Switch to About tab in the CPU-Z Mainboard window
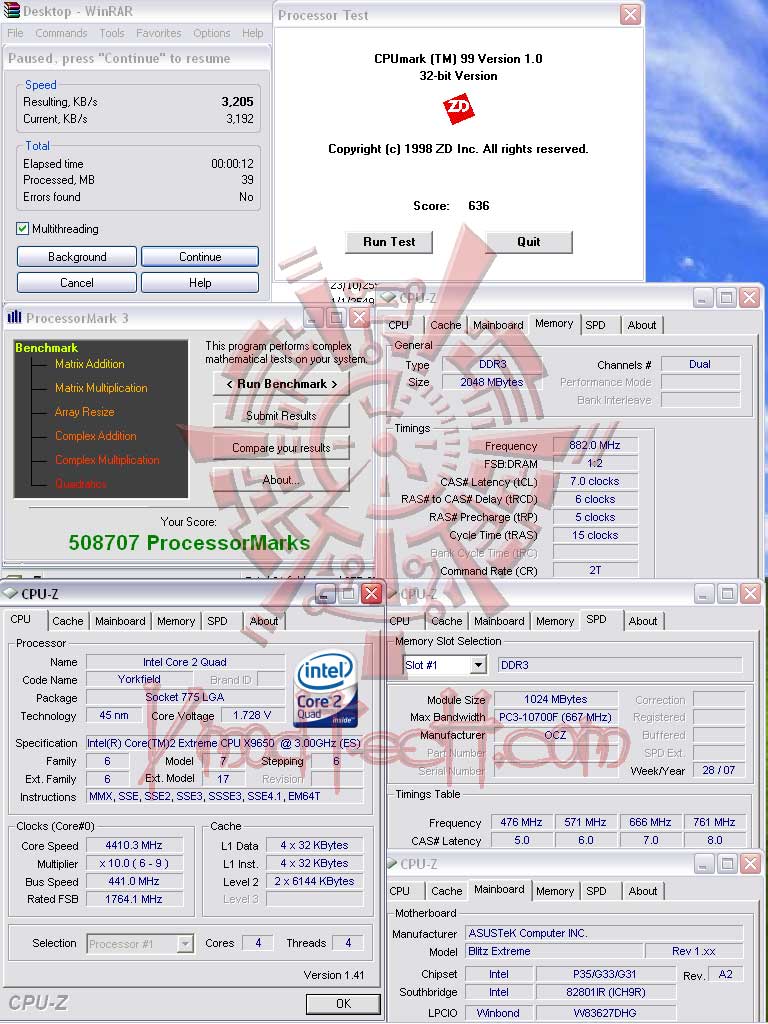The height and width of the screenshot is (1024, 768). point(643,891)
